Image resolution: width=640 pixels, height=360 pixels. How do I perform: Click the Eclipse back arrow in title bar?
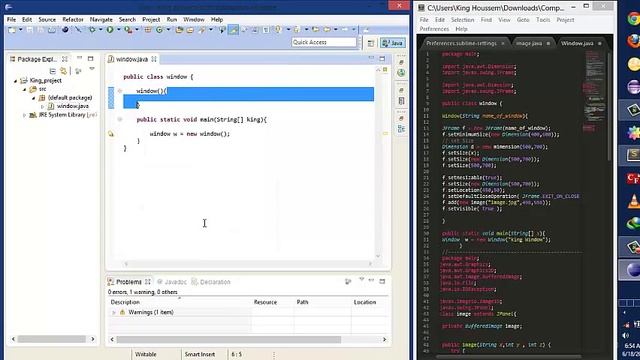[9, 7]
